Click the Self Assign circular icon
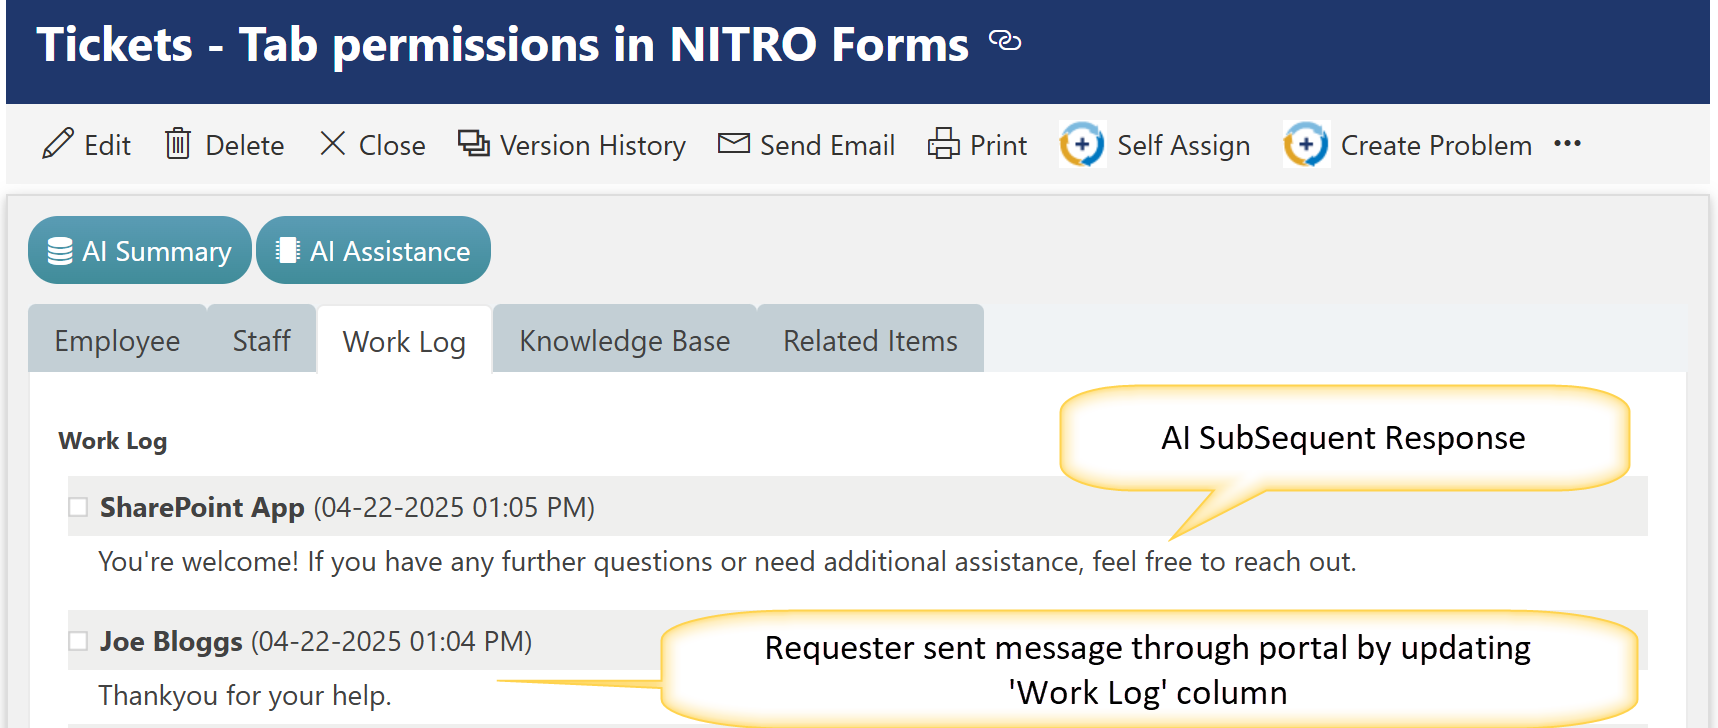This screenshot has width=1718, height=728. [x=1082, y=145]
